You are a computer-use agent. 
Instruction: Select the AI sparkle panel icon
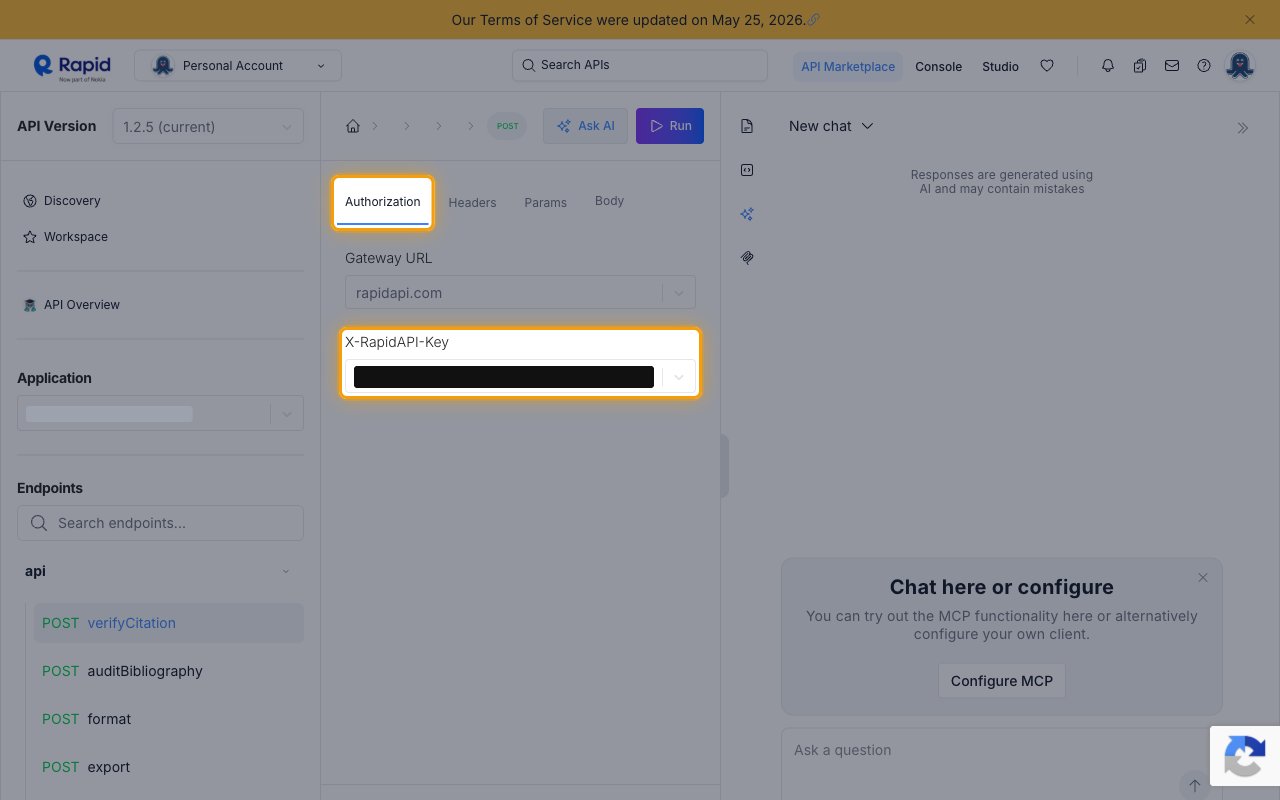747,214
